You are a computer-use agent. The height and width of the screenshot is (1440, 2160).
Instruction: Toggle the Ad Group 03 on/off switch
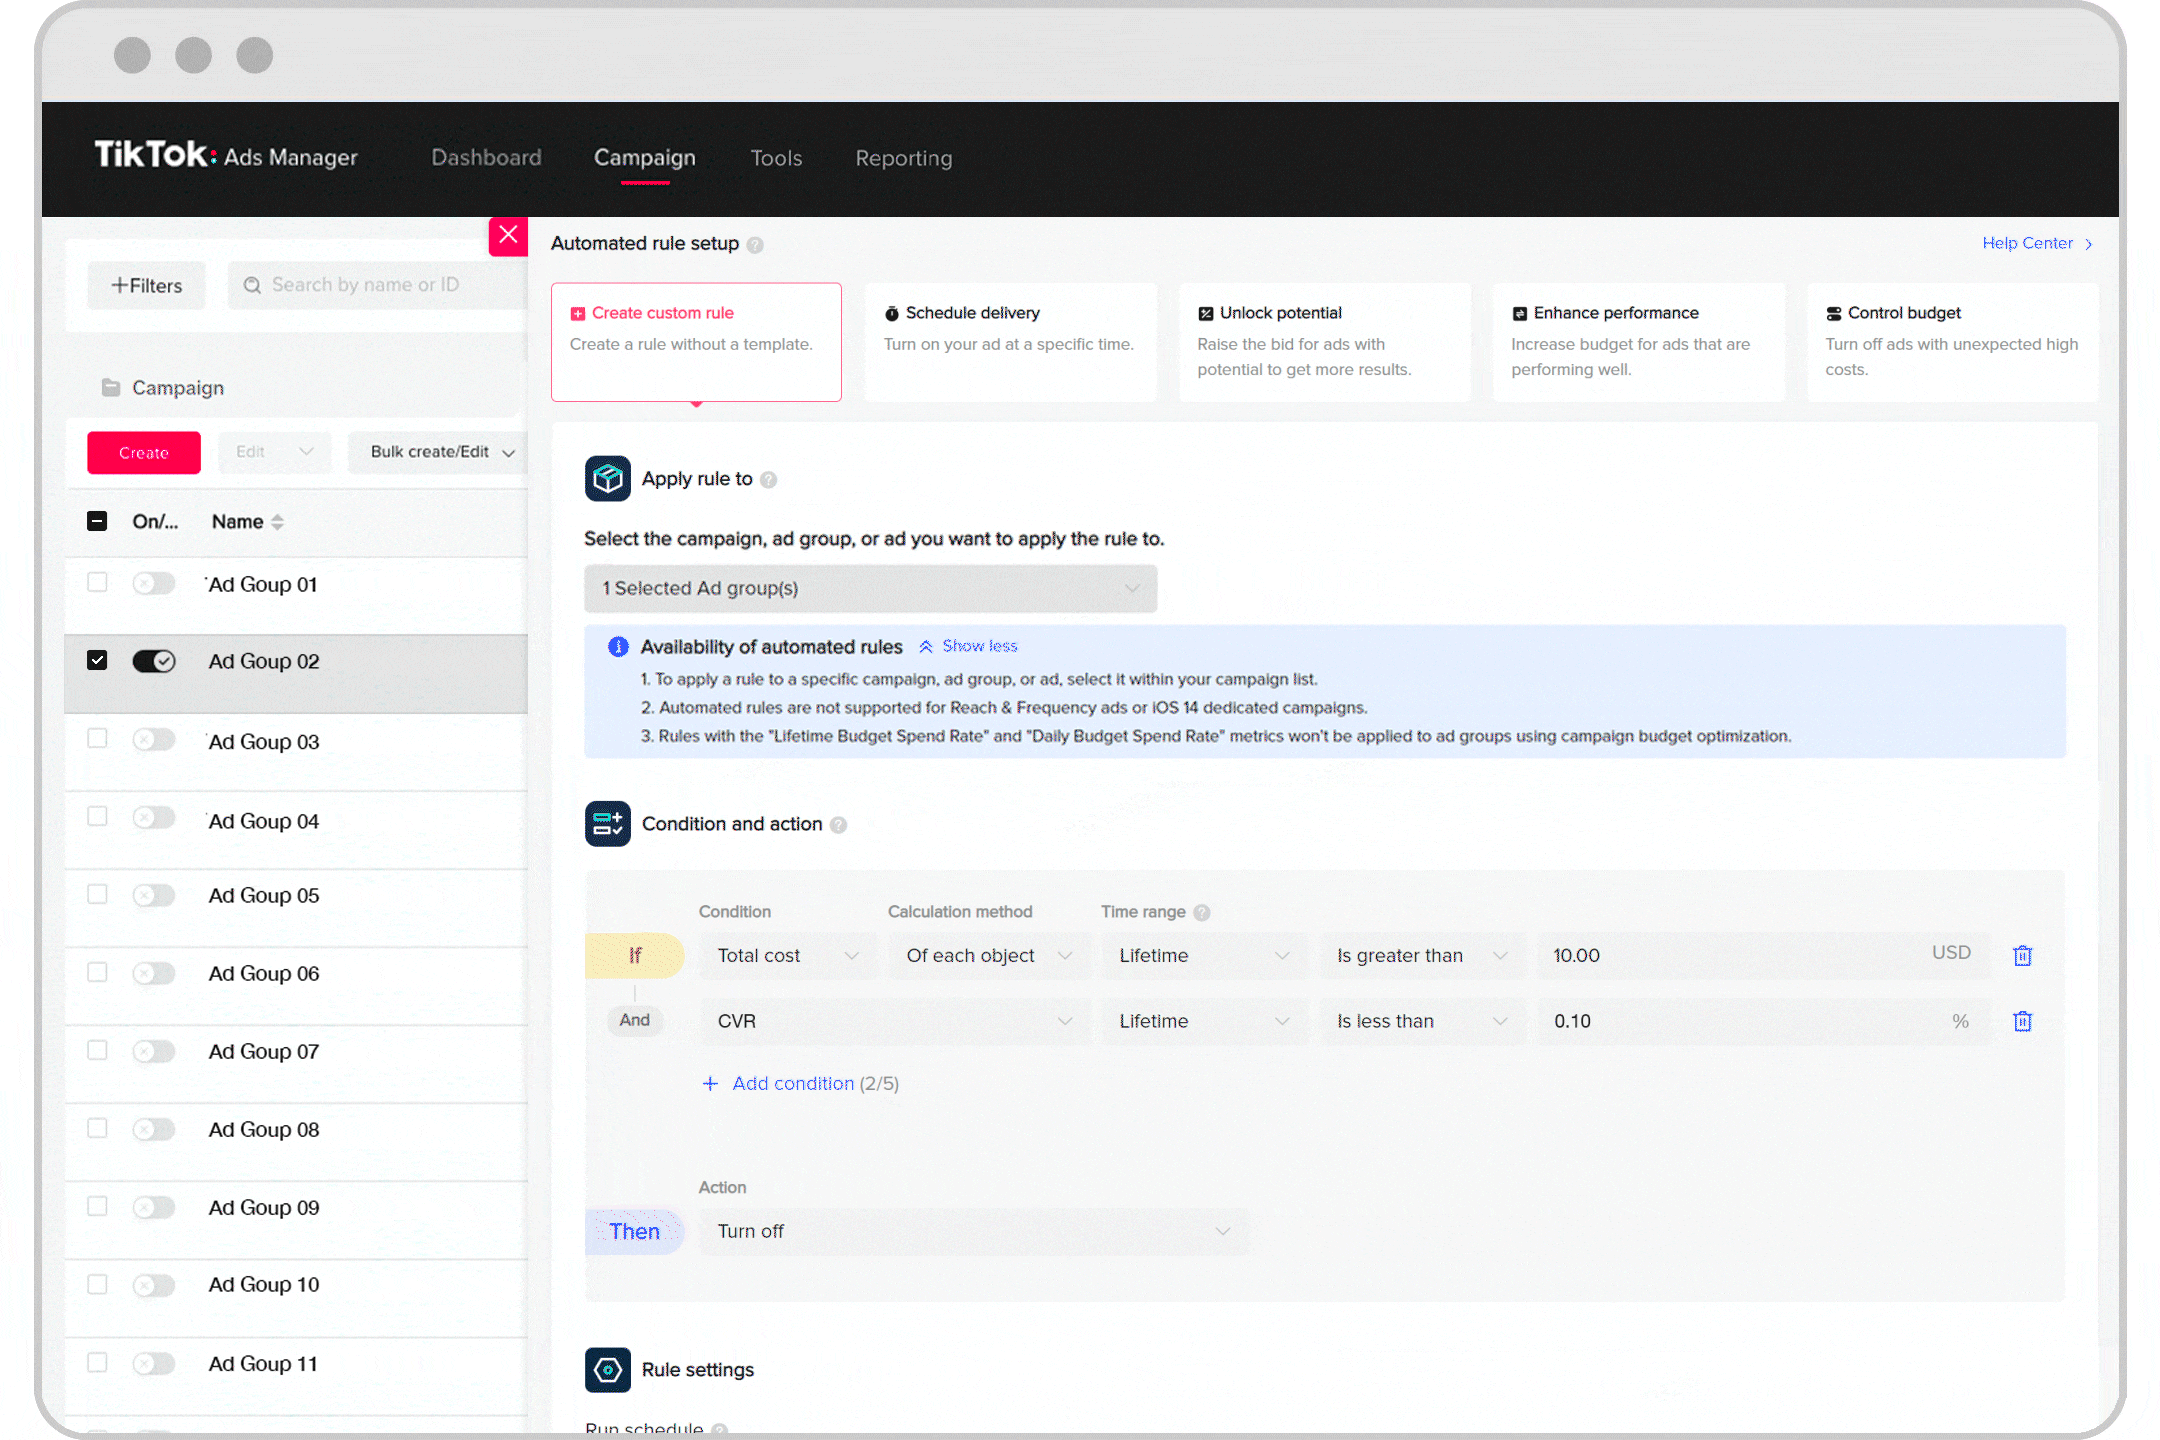(x=153, y=741)
